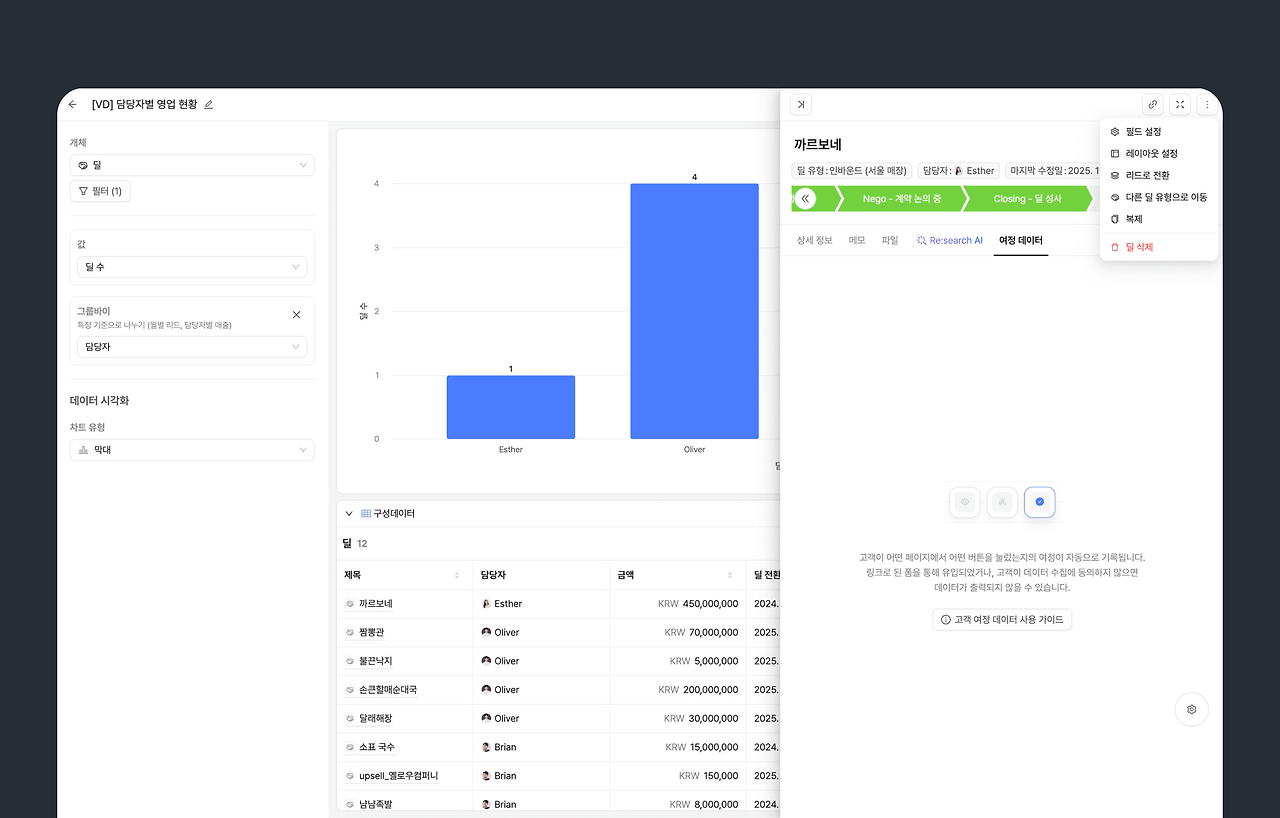Click the amount KRW 70,000,000
1280x818 pixels.
point(701,632)
